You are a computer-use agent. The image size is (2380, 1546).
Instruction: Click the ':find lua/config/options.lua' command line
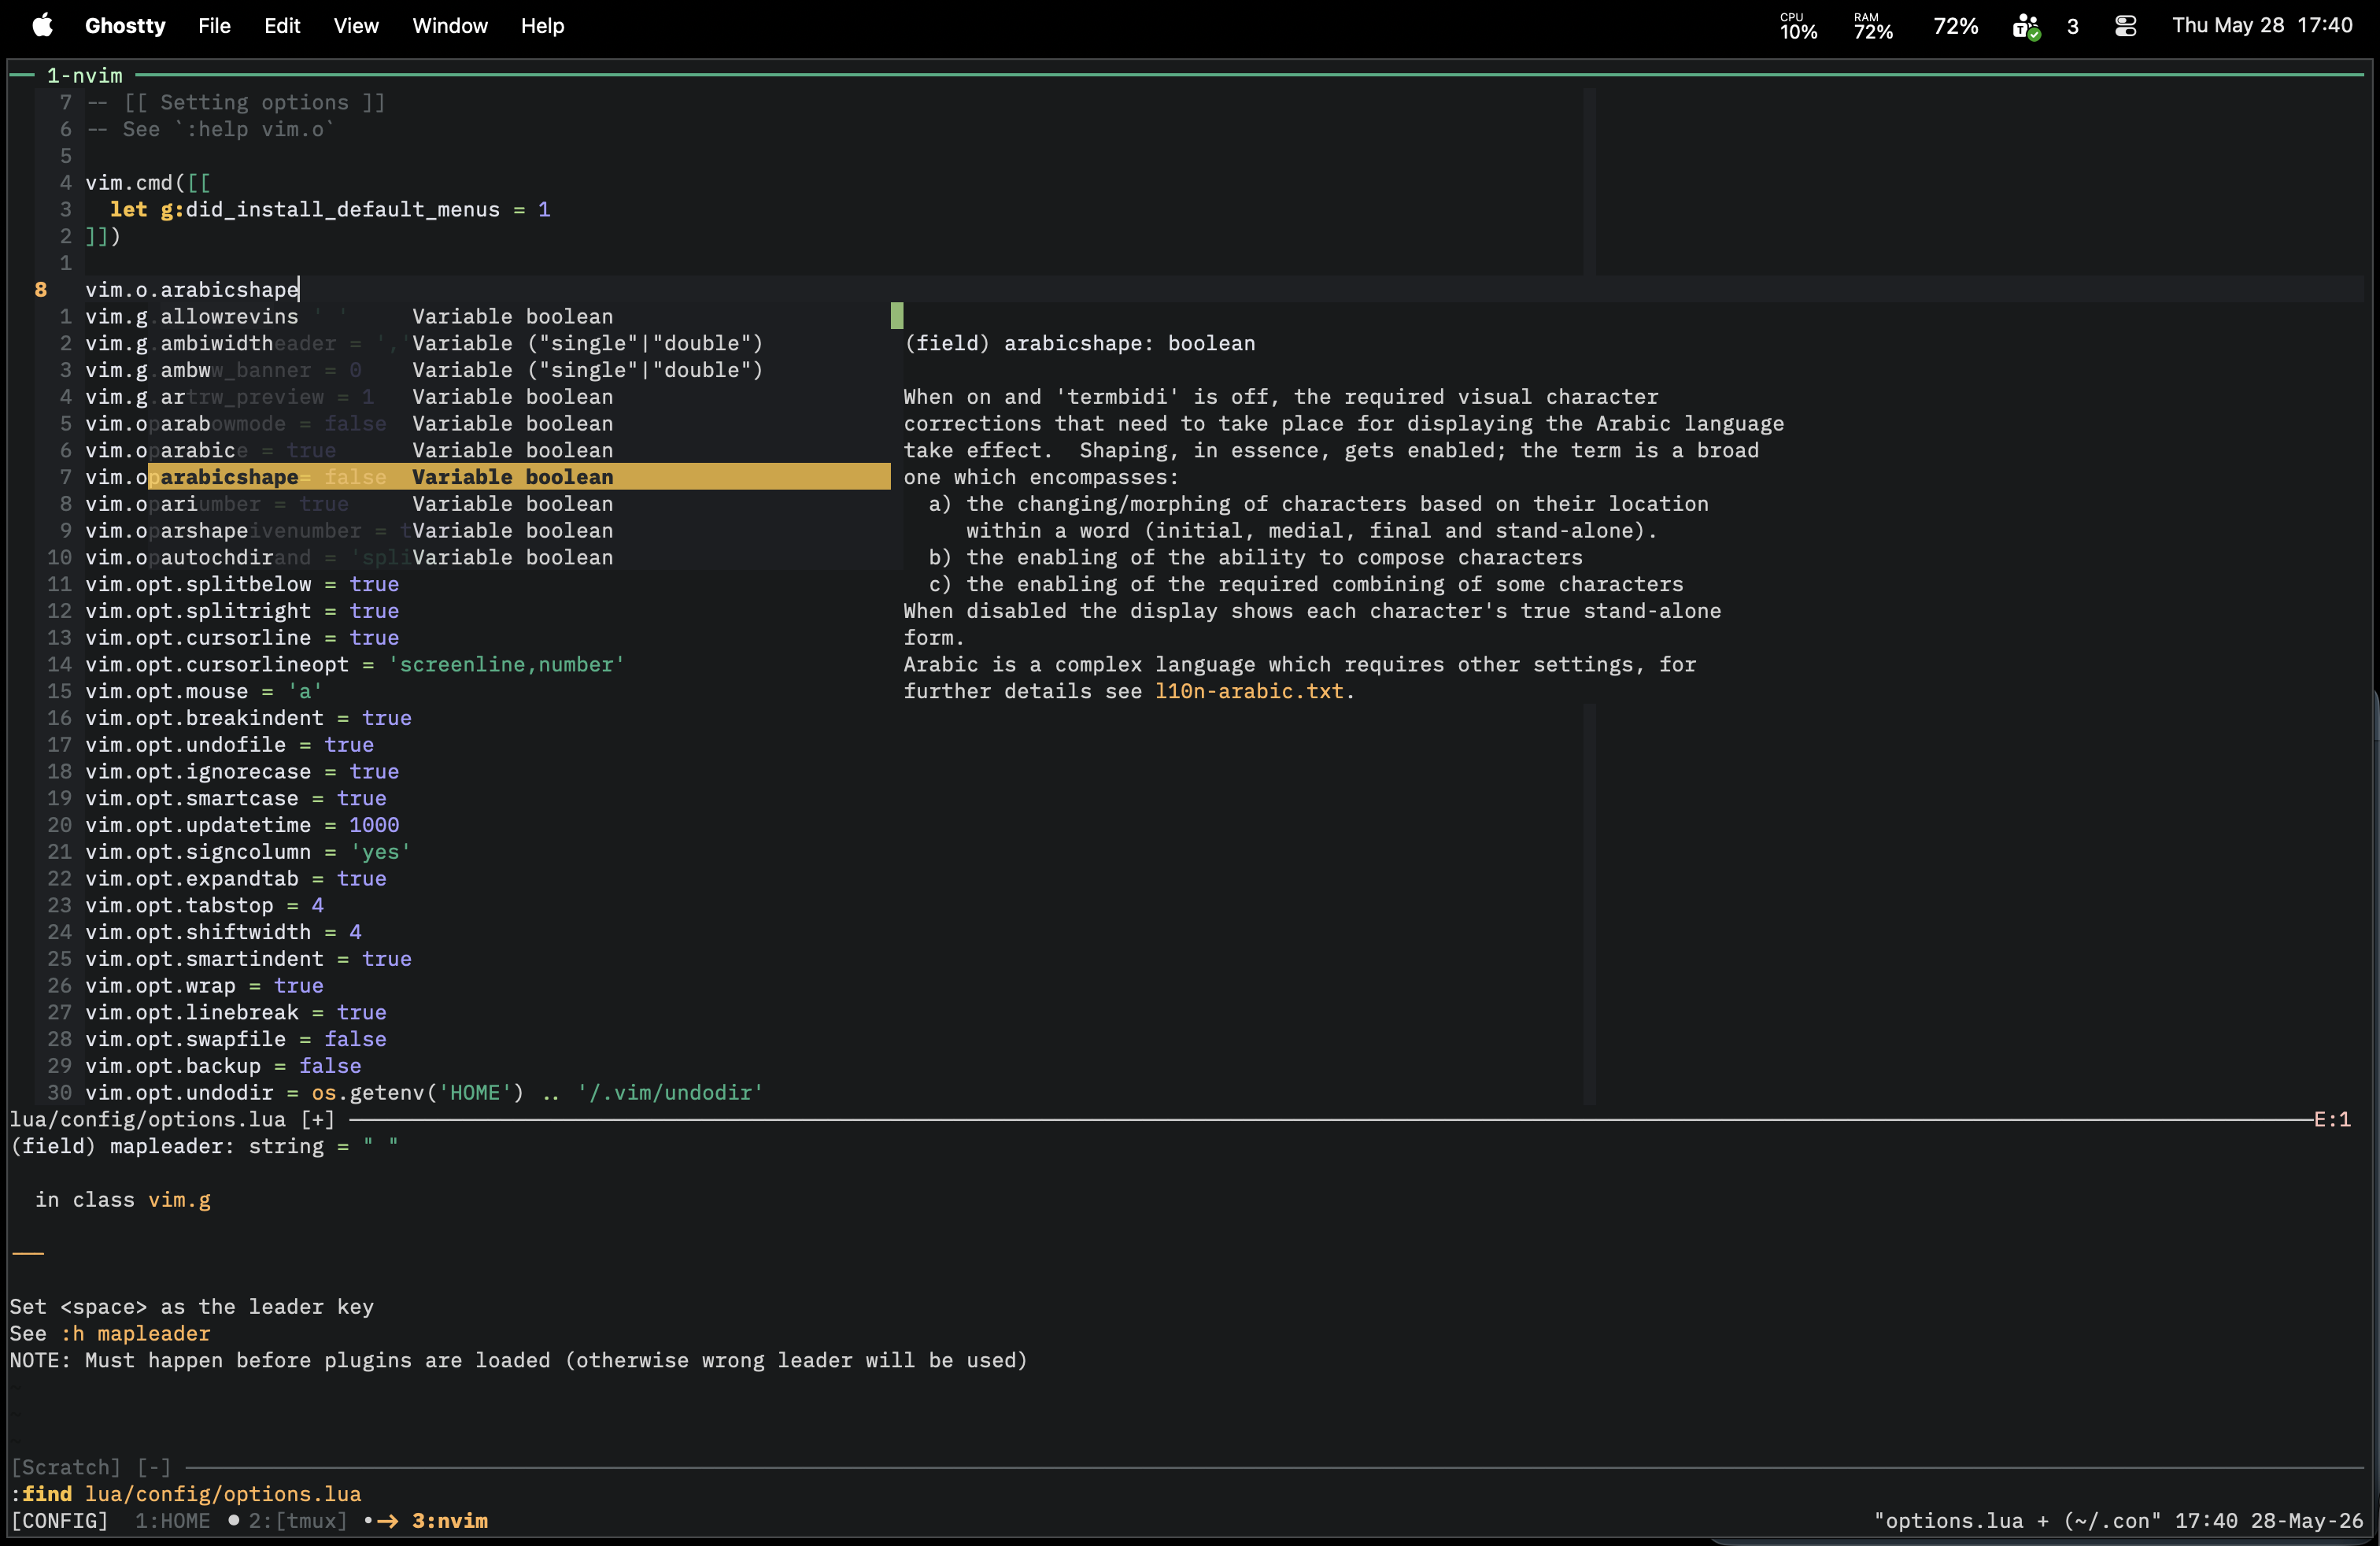coord(186,1494)
